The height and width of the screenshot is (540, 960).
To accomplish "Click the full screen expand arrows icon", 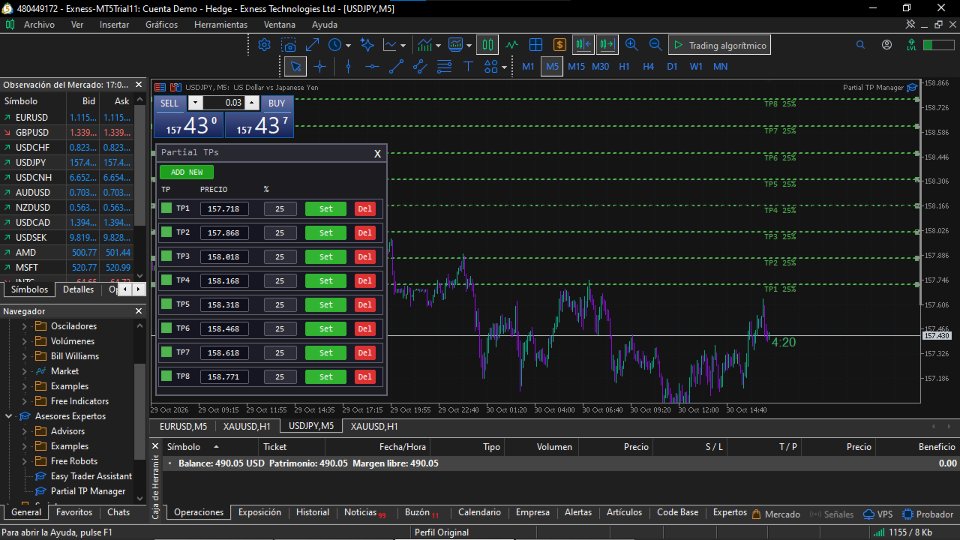I will click(x=312, y=45).
